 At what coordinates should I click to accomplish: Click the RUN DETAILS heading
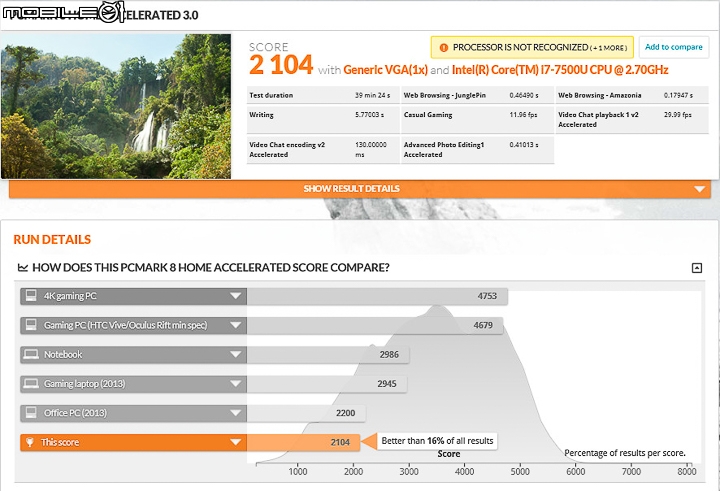pyautogui.click(x=52, y=240)
